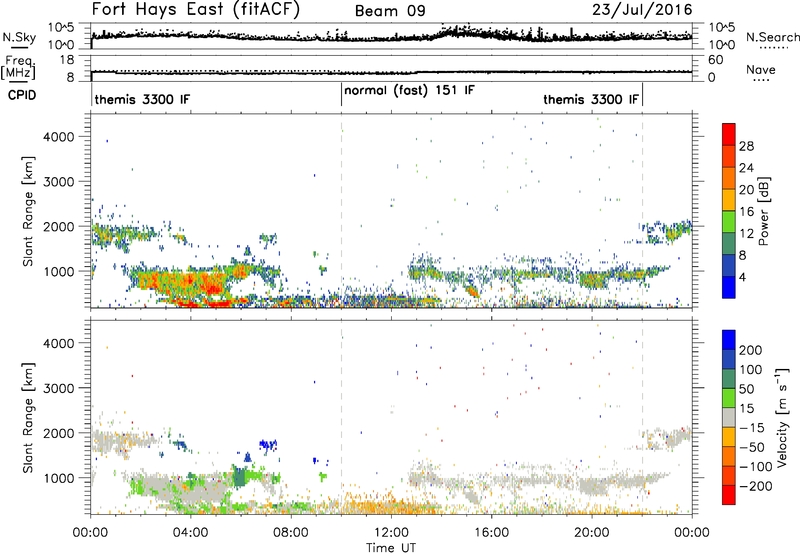Click the blue bottom of Power colorbar
The width and height of the screenshot is (800, 554).
729,287
